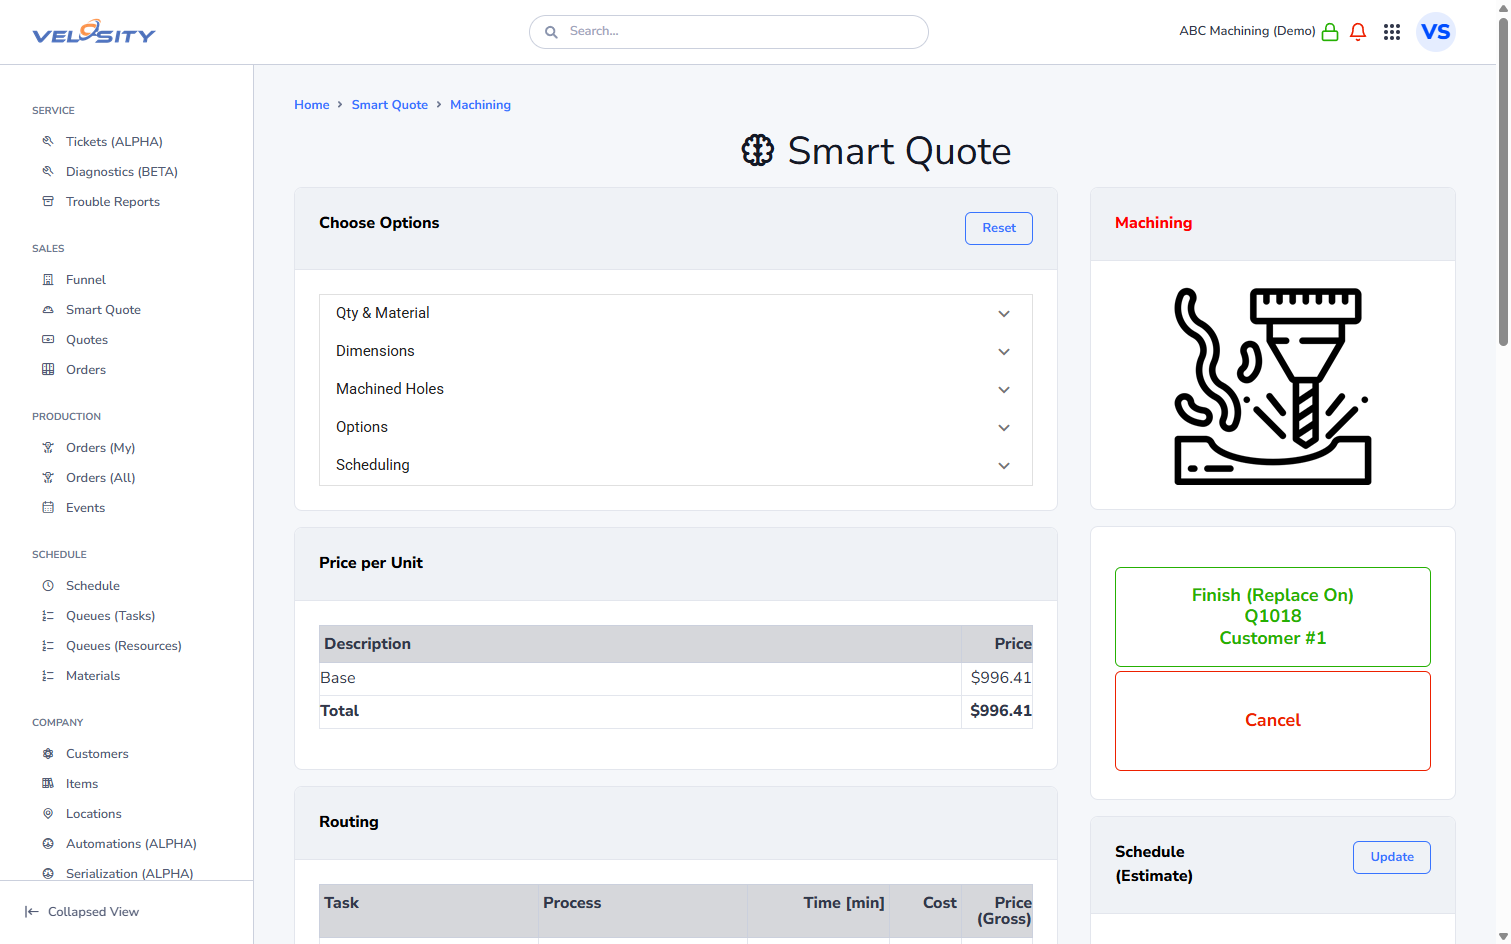Open Diagnostics (BETA) page

[x=122, y=171]
